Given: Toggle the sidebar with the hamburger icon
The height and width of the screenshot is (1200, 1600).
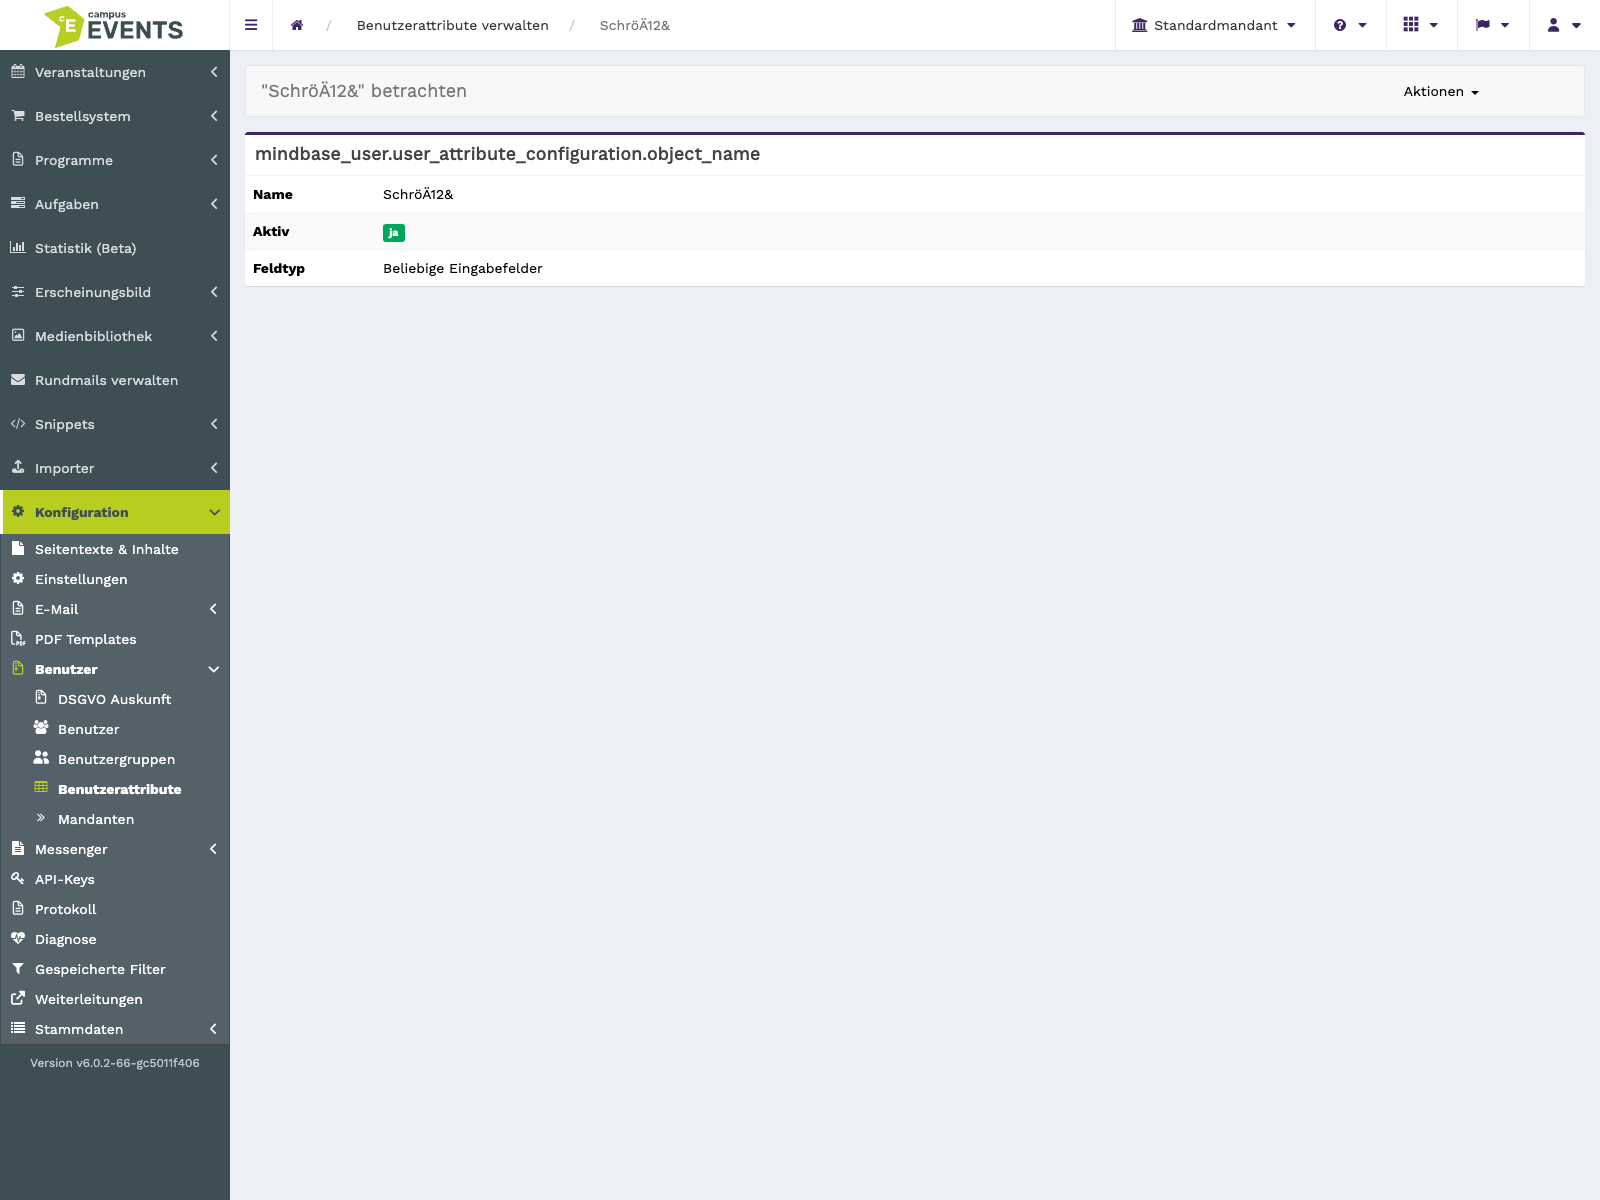Looking at the screenshot, I should (251, 25).
